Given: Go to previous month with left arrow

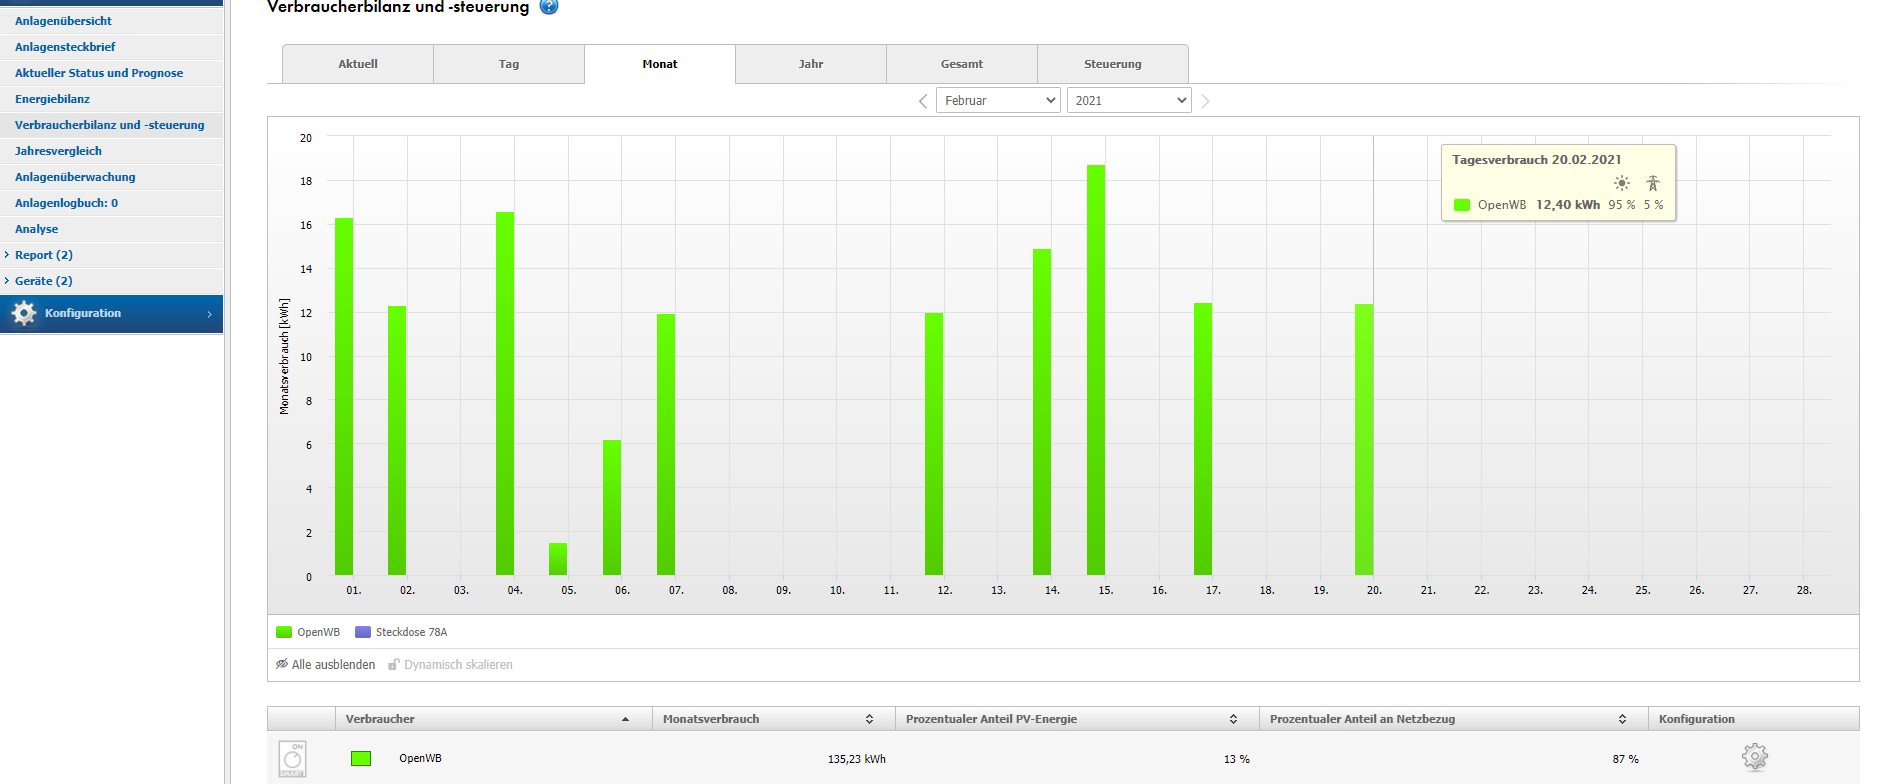Looking at the screenshot, I should tap(923, 101).
